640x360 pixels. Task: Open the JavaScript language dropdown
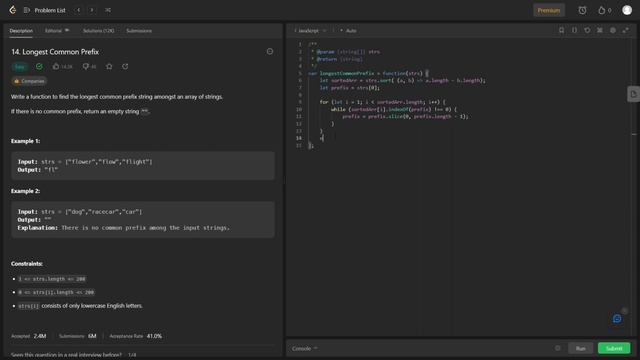311,31
